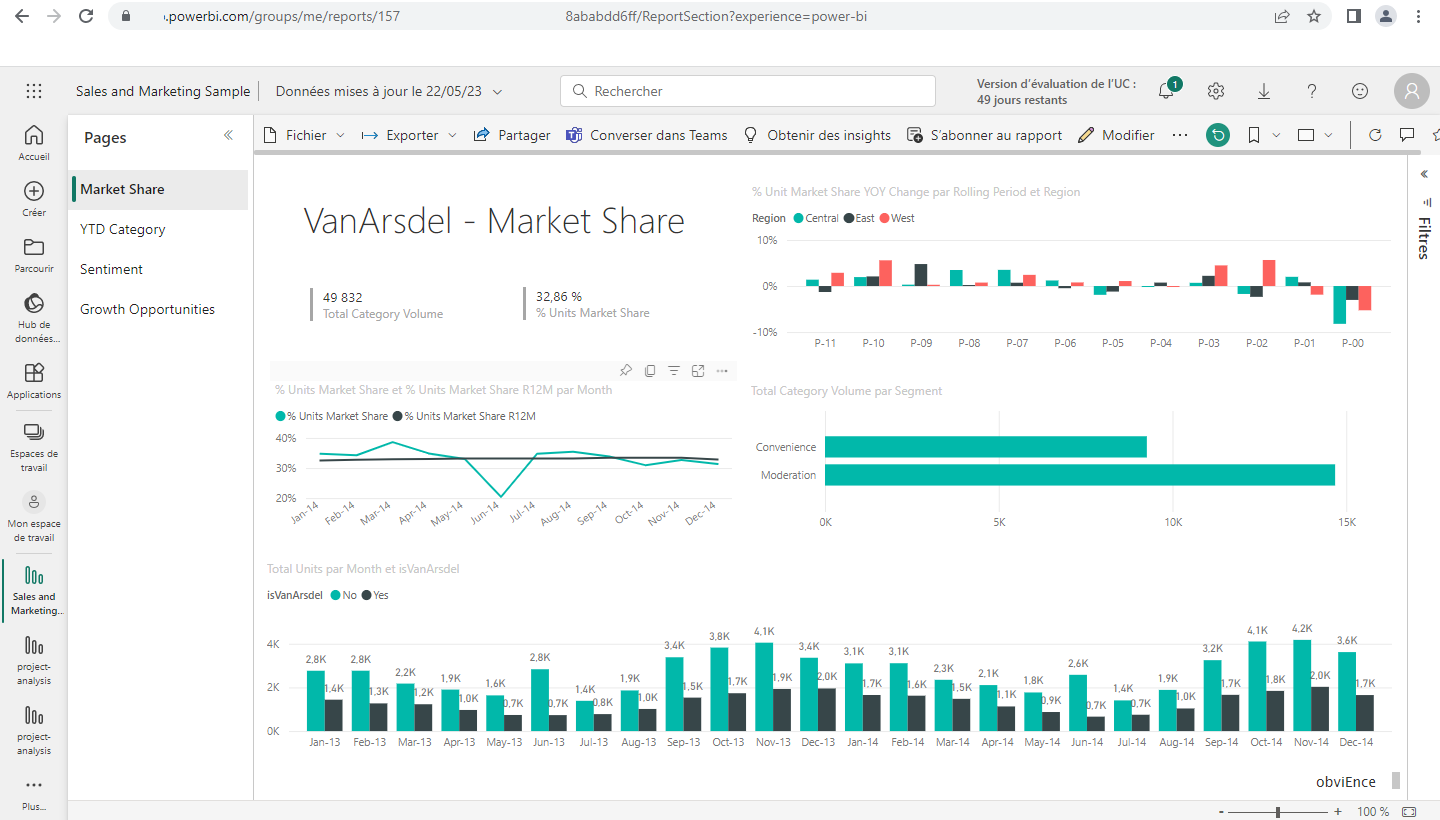
Task: Expand bookmarks dropdown in toolbar
Action: (1276, 135)
